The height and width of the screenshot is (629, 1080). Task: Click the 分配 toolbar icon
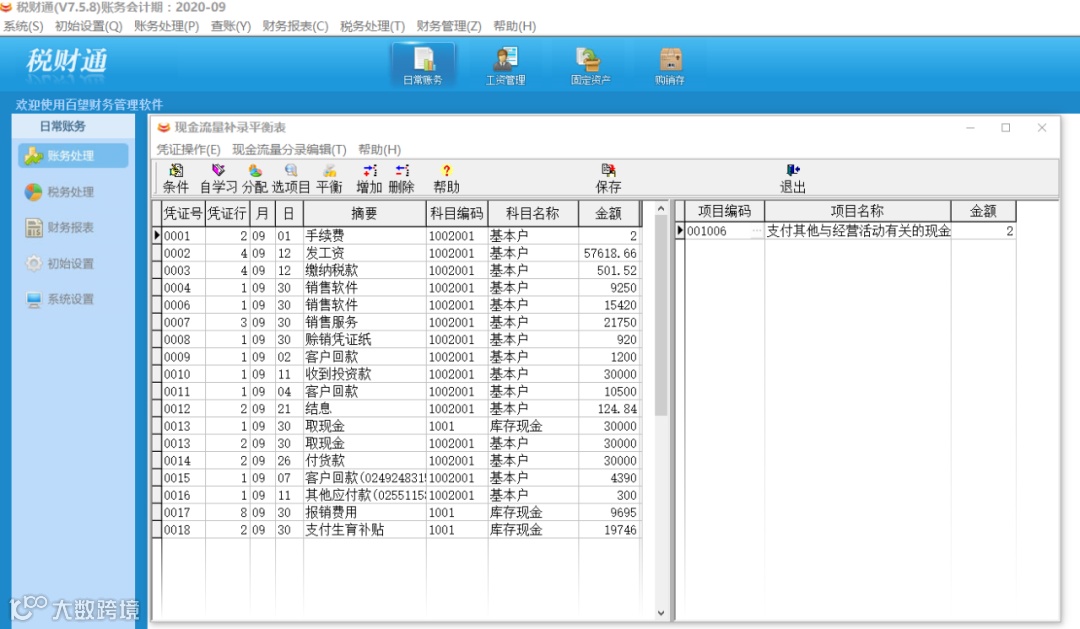pyautogui.click(x=255, y=178)
